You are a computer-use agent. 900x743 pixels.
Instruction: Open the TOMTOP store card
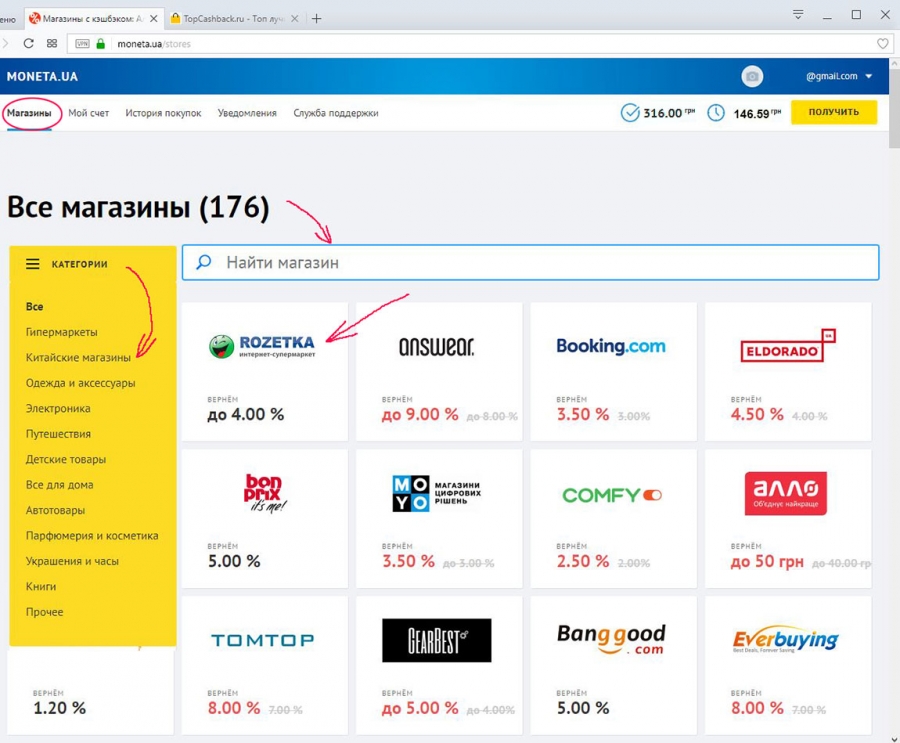[265, 665]
